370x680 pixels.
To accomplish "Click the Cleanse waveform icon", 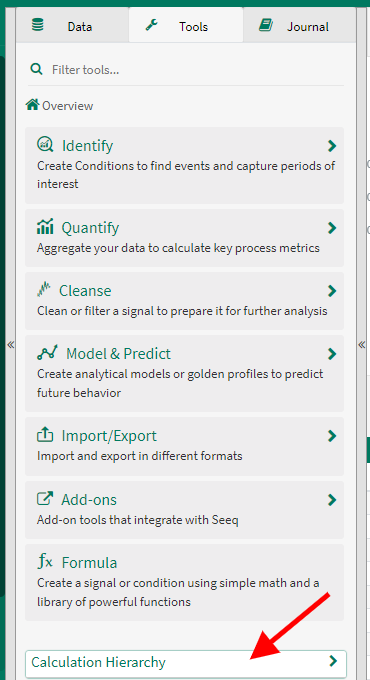I will (44, 290).
